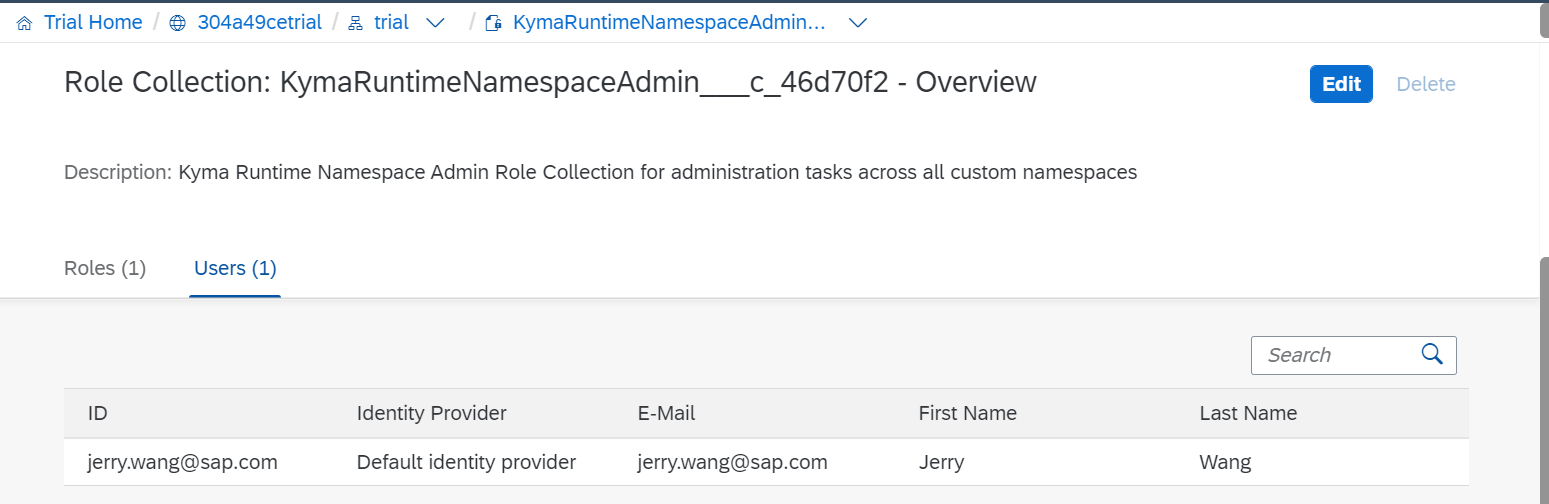
Task: Switch to the Roles (1) tab
Action: pos(105,268)
